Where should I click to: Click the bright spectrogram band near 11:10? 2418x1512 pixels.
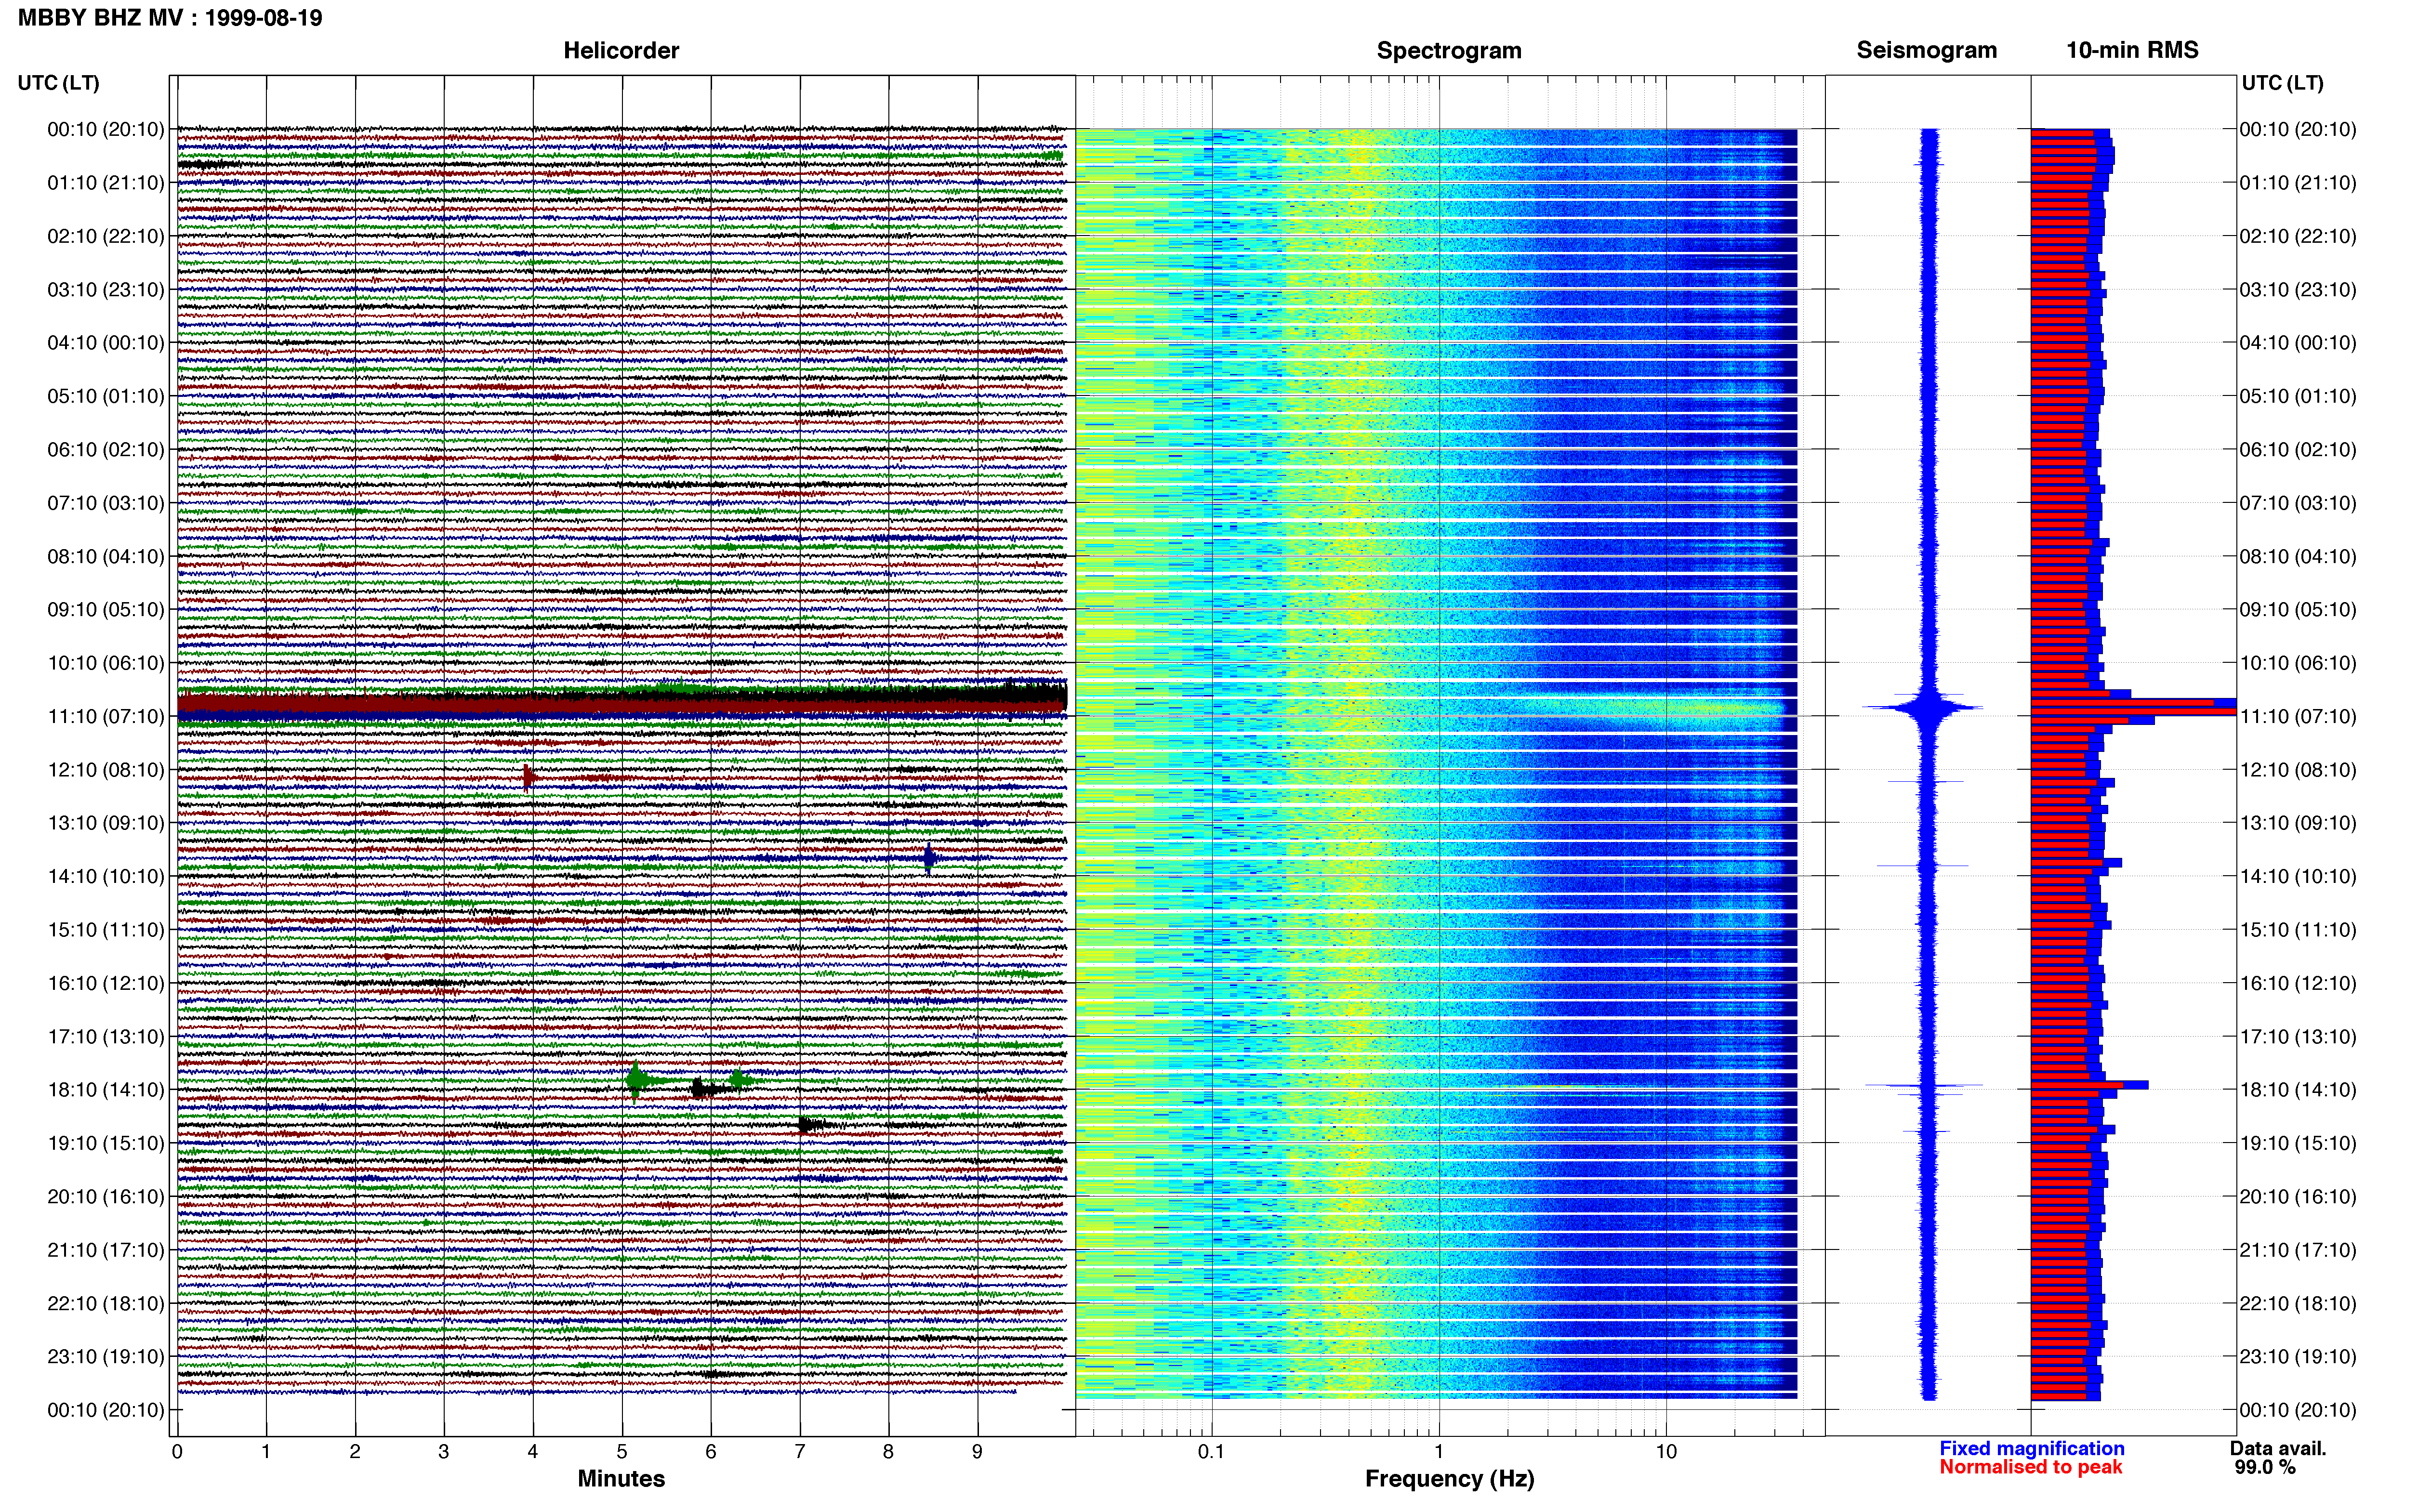[x=1650, y=708]
